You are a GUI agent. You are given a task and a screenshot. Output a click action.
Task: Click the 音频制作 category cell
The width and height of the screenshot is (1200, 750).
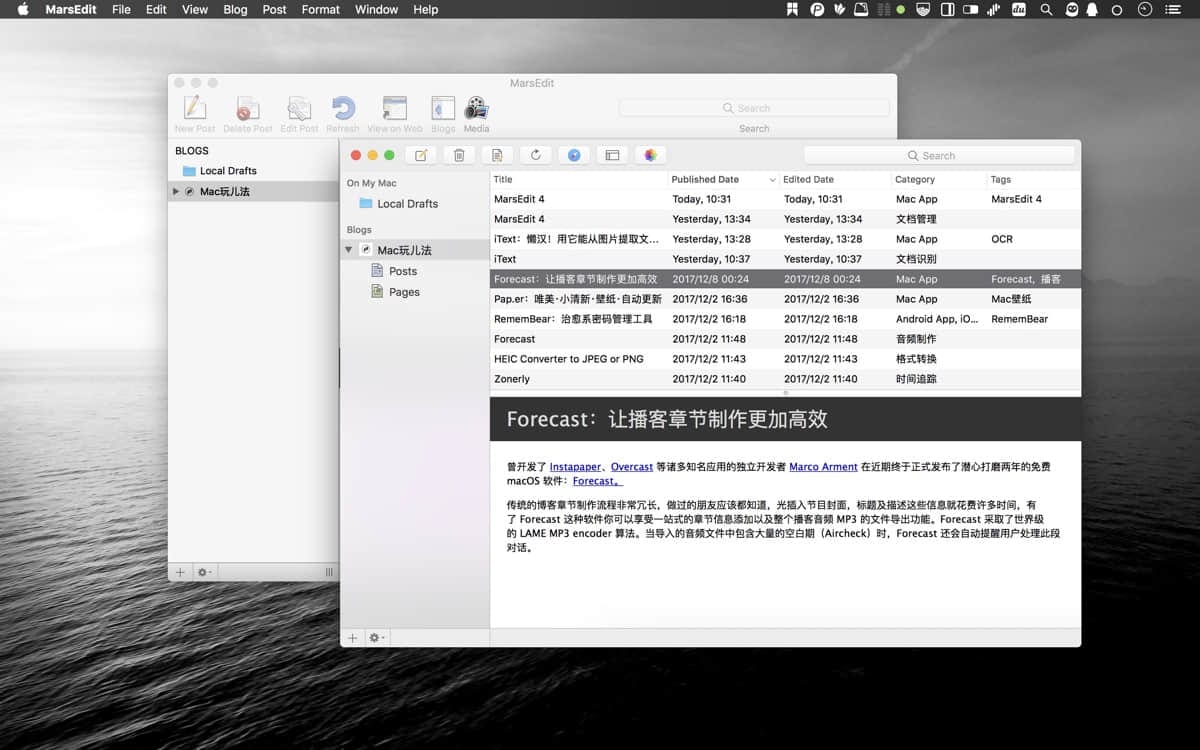pos(916,339)
